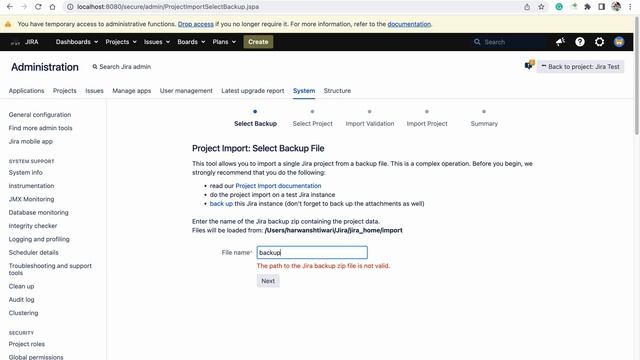Open Instrumentation in sidebar

31,186
